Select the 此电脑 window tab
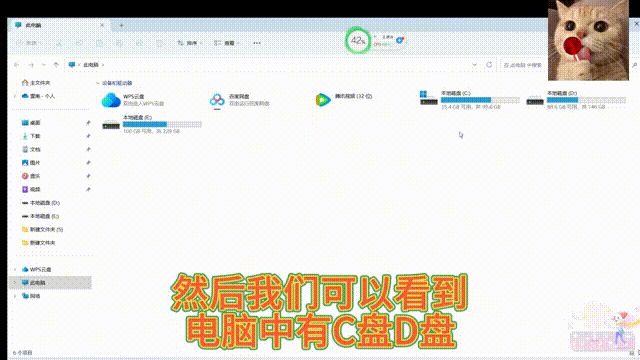 click(x=58, y=25)
